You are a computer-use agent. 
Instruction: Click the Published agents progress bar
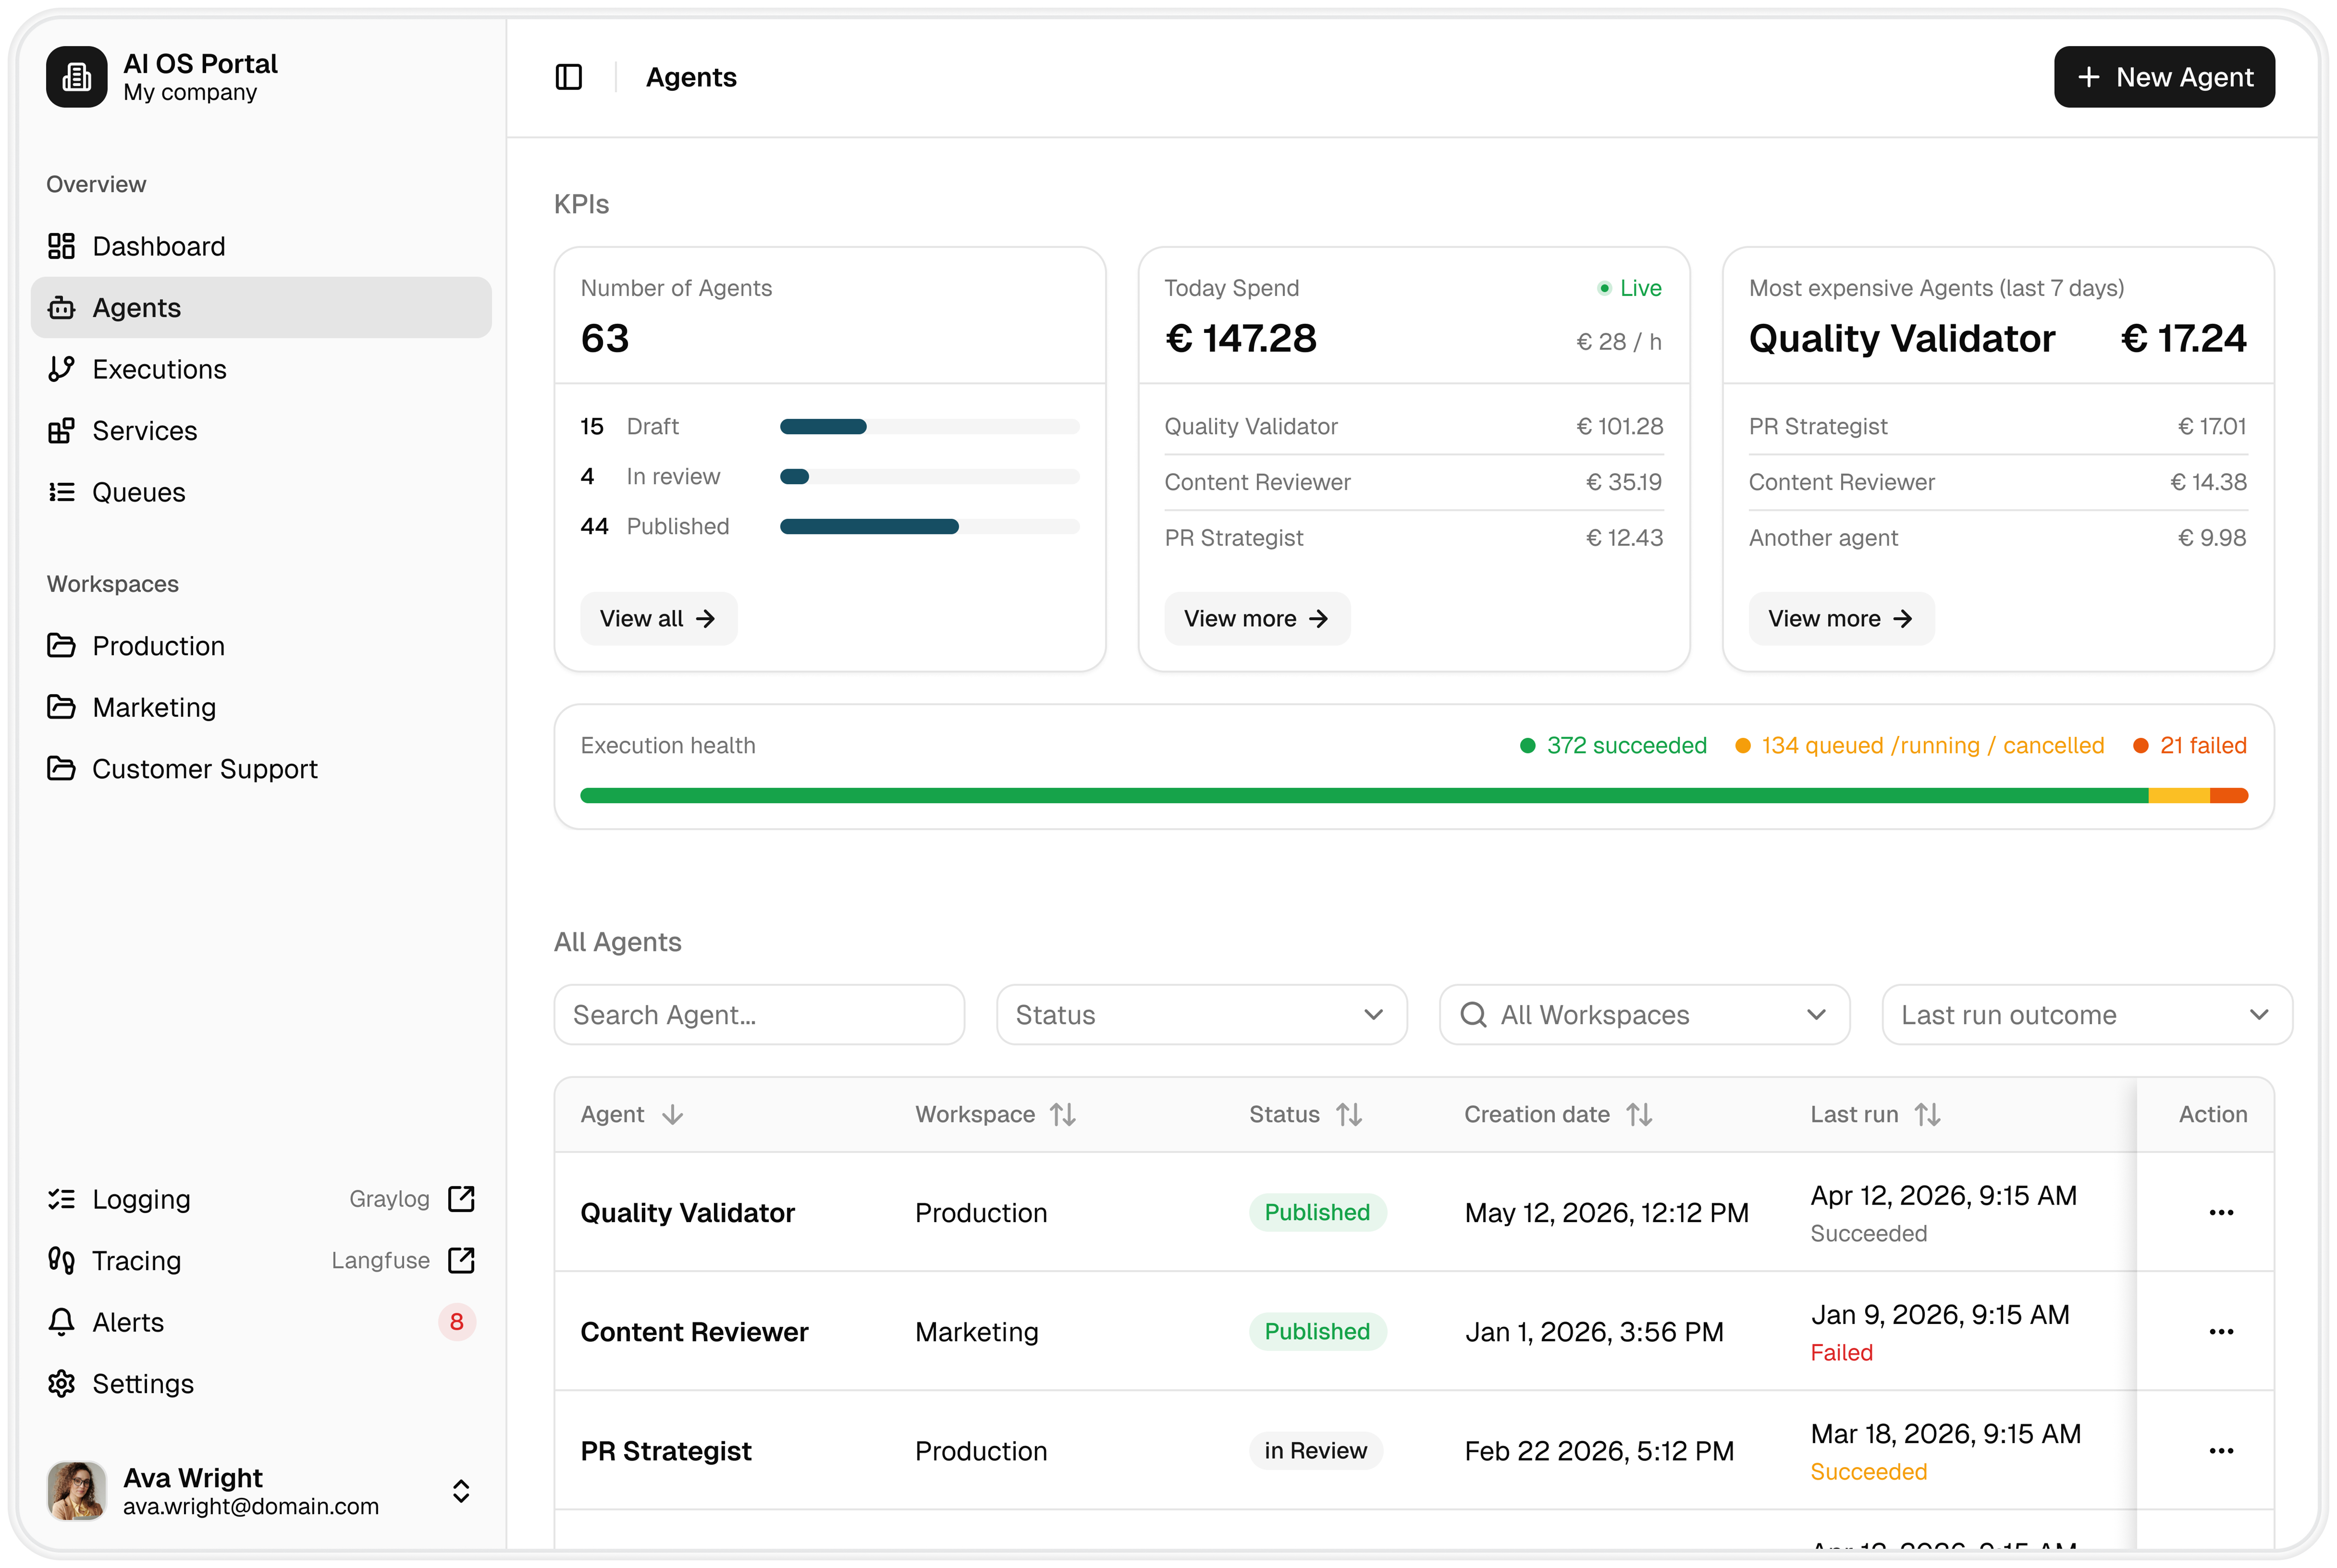929,527
